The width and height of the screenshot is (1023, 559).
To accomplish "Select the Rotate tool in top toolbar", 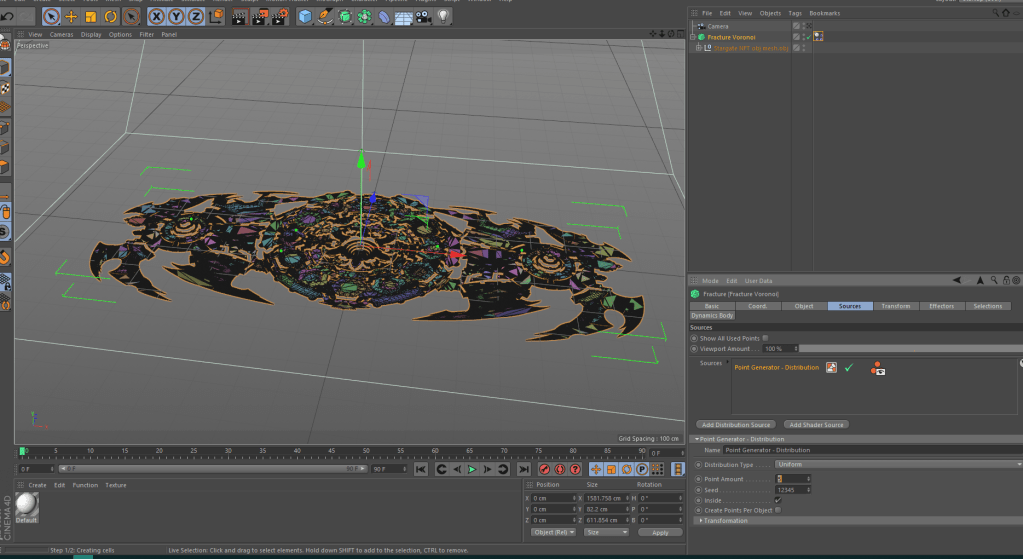I will click(111, 17).
